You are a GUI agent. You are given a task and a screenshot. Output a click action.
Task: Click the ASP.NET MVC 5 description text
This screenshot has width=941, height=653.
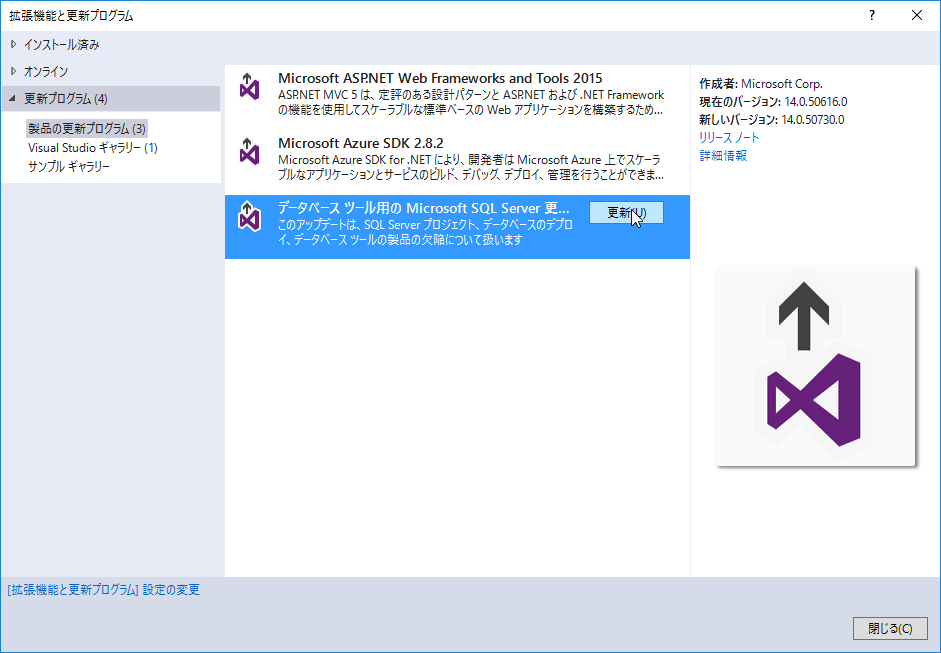(x=471, y=103)
